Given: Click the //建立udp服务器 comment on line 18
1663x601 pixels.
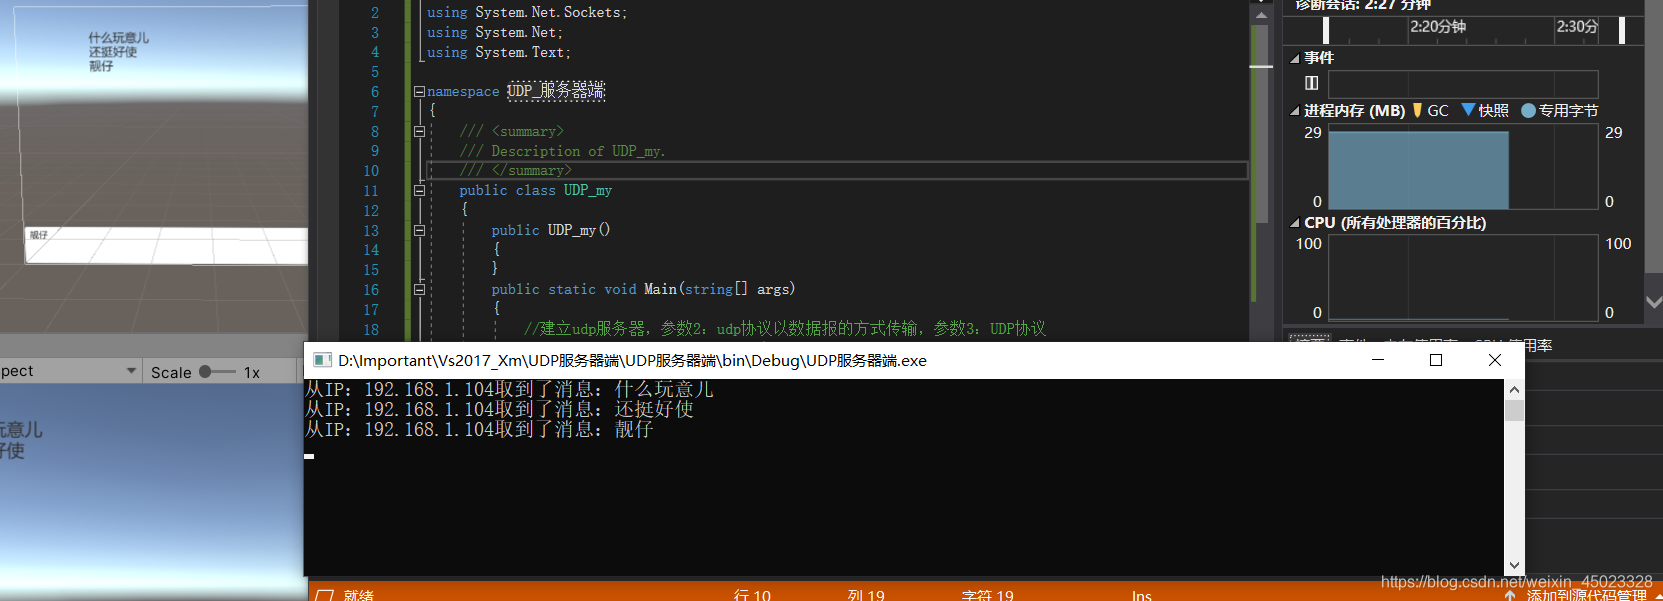Looking at the screenshot, I should pos(785,328).
